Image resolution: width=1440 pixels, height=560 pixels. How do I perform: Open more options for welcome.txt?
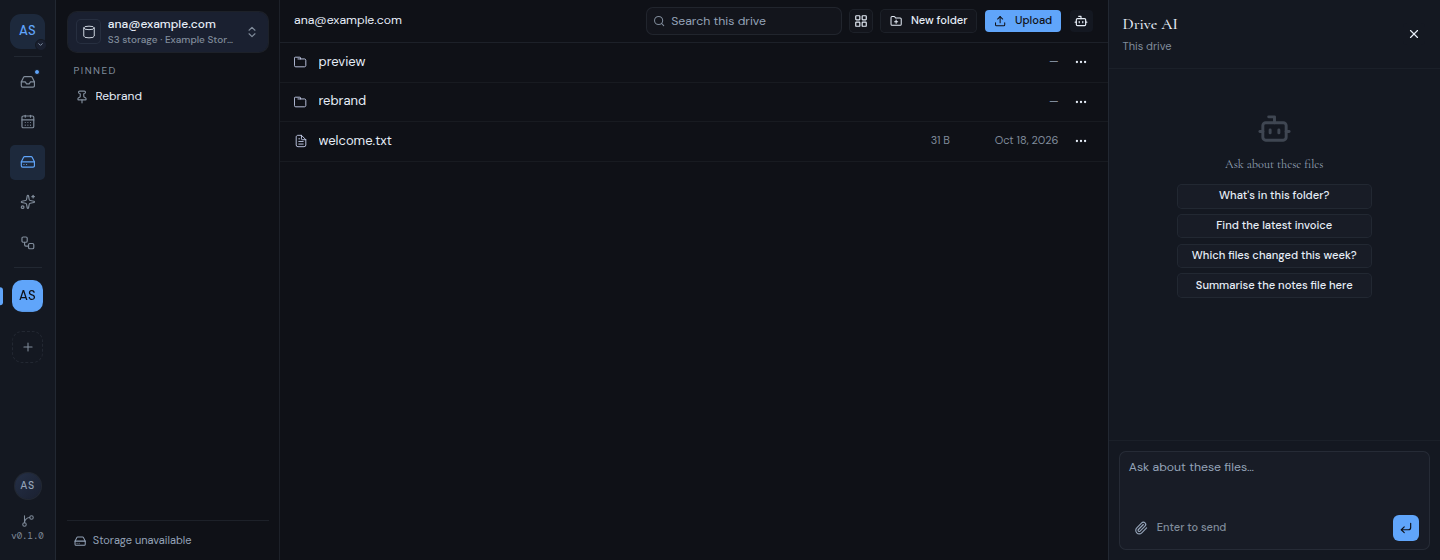(x=1080, y=141)
